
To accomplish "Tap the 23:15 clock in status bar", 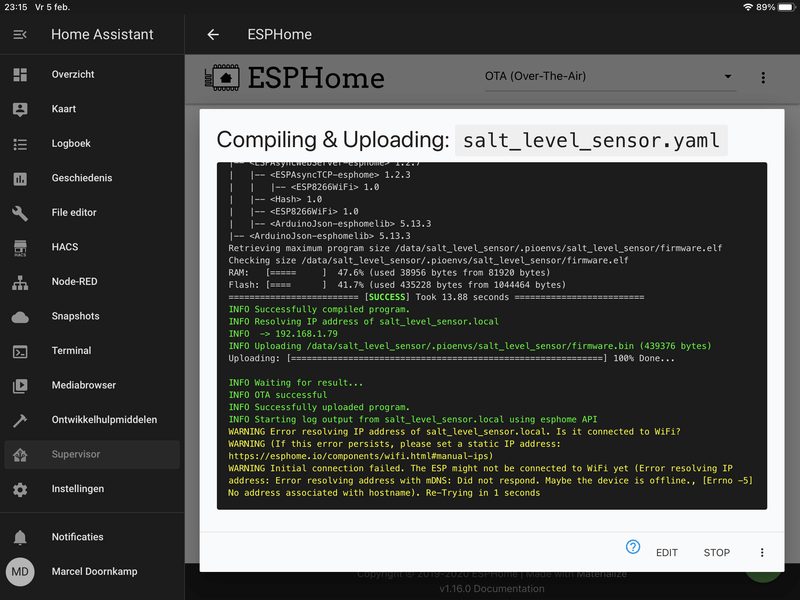I will coord(16,7).
